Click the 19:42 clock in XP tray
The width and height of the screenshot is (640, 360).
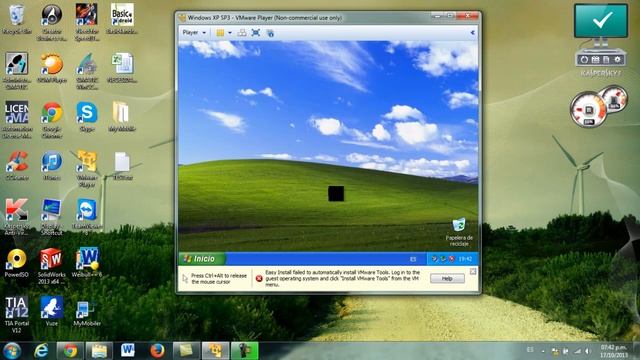tap(465, 259)
